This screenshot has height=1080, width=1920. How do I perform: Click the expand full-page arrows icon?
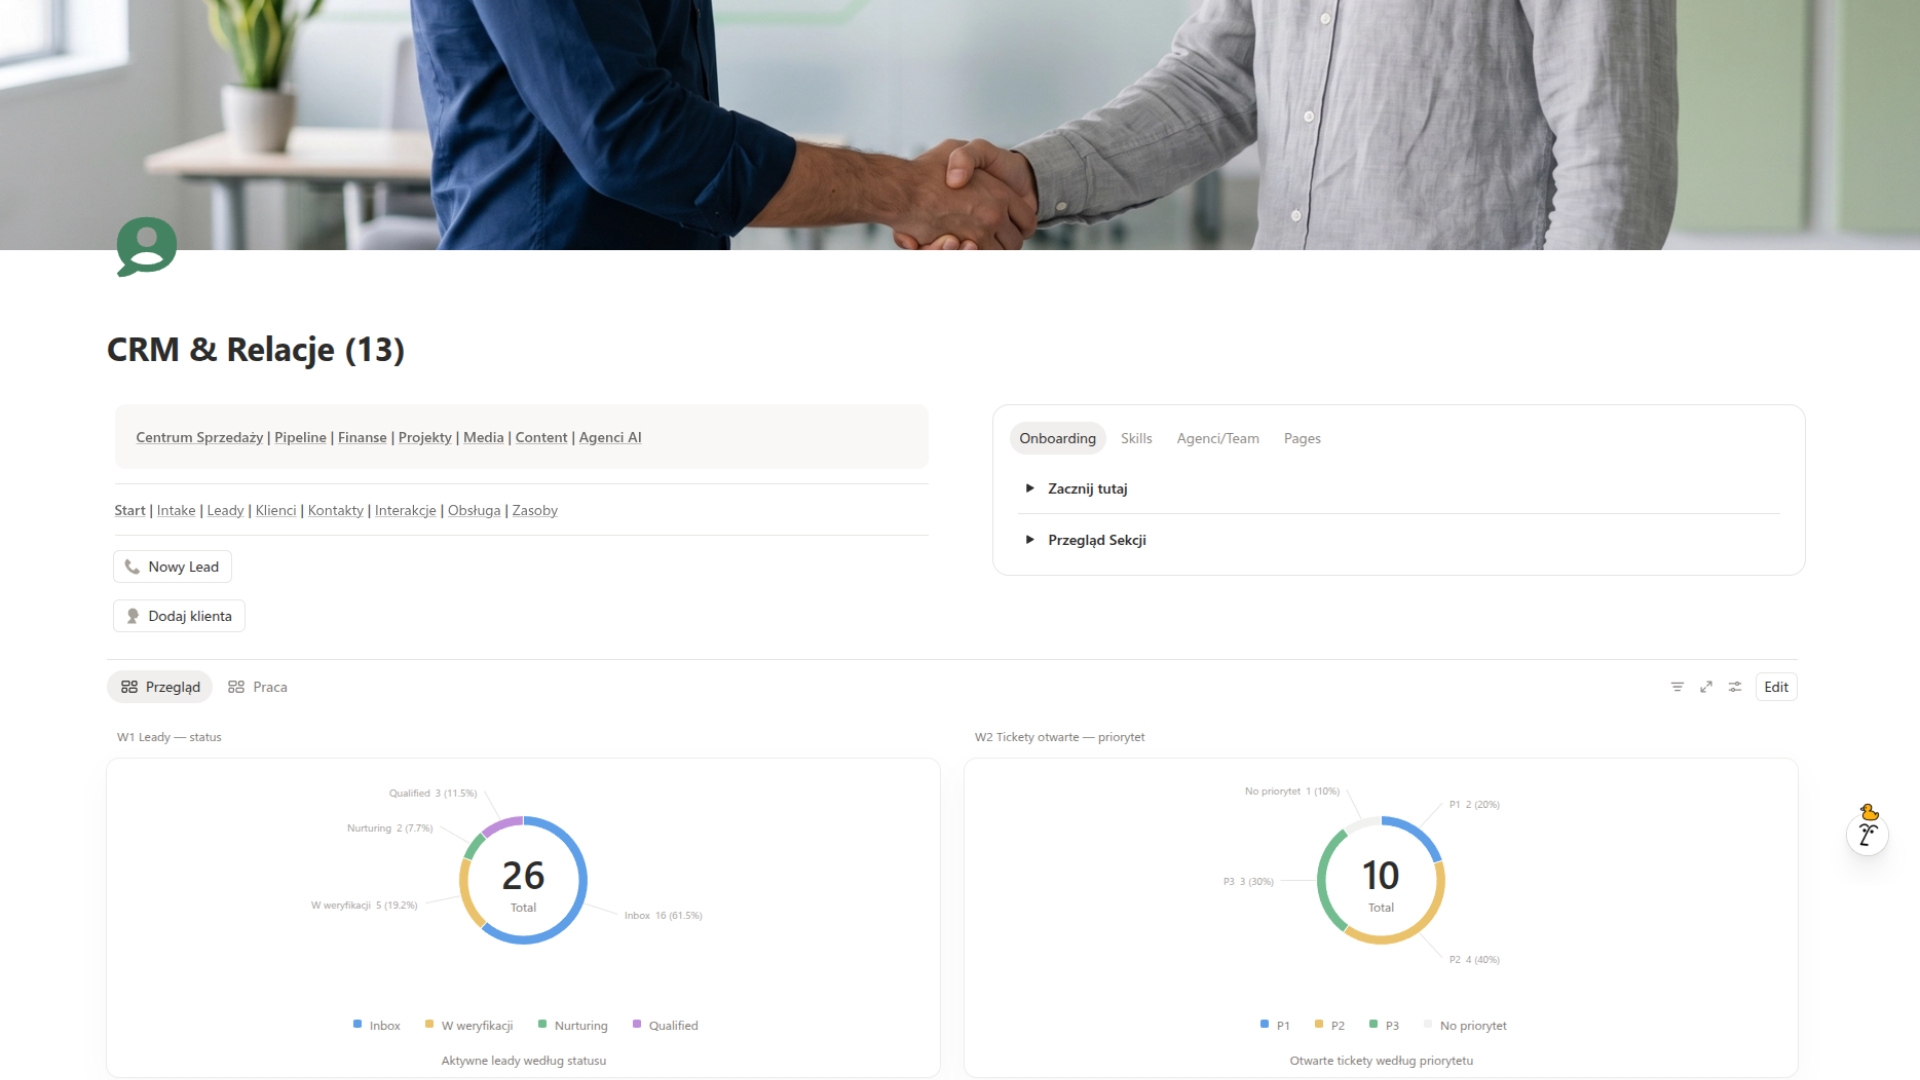pyautogui.click(x=1706, y=687)
